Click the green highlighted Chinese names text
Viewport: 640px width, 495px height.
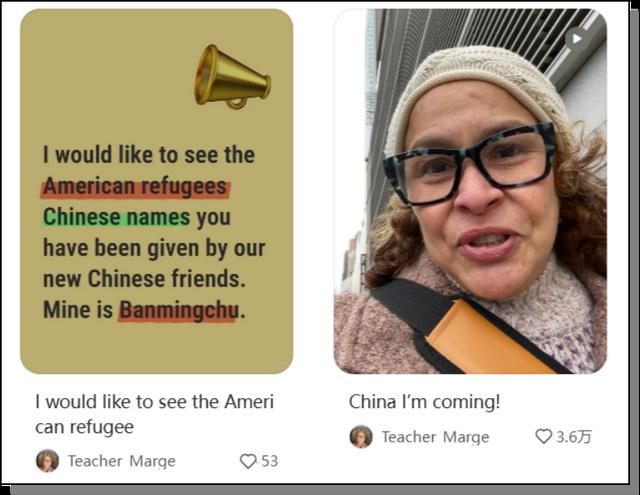click(117, 218)
